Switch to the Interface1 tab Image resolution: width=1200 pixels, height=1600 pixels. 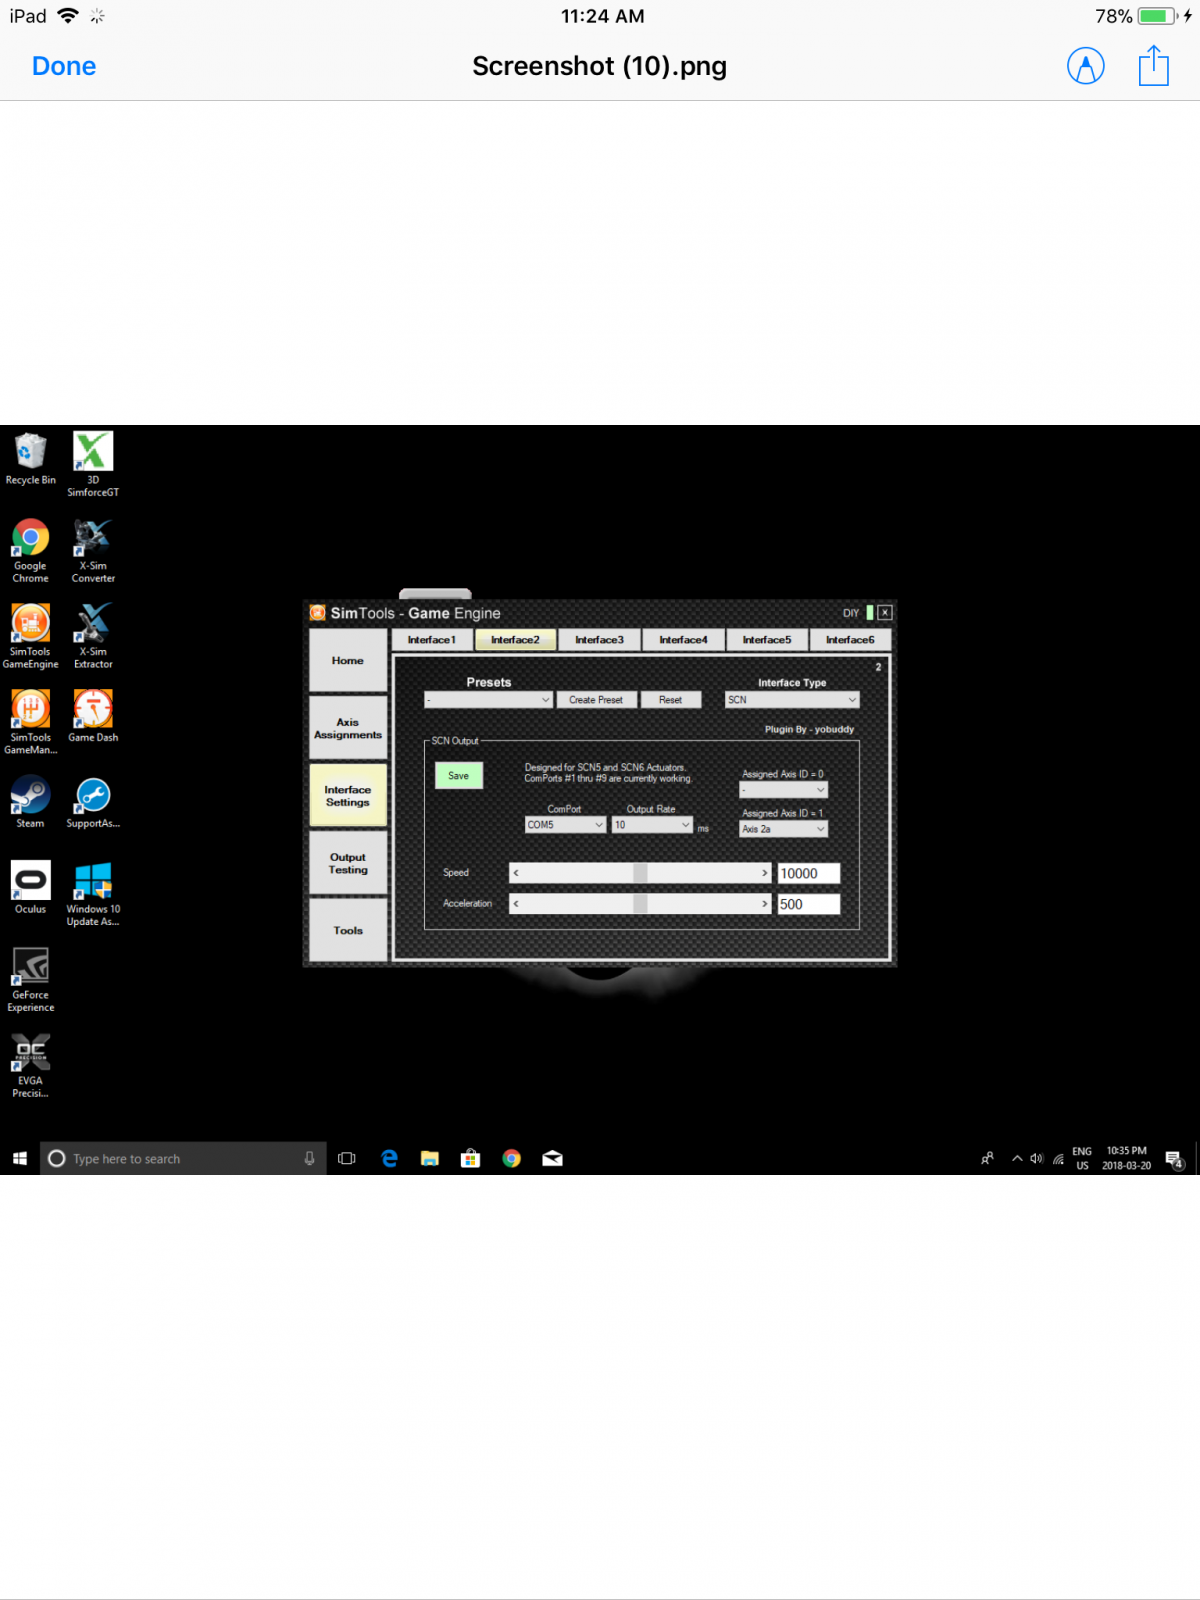[x=432, y=640]
